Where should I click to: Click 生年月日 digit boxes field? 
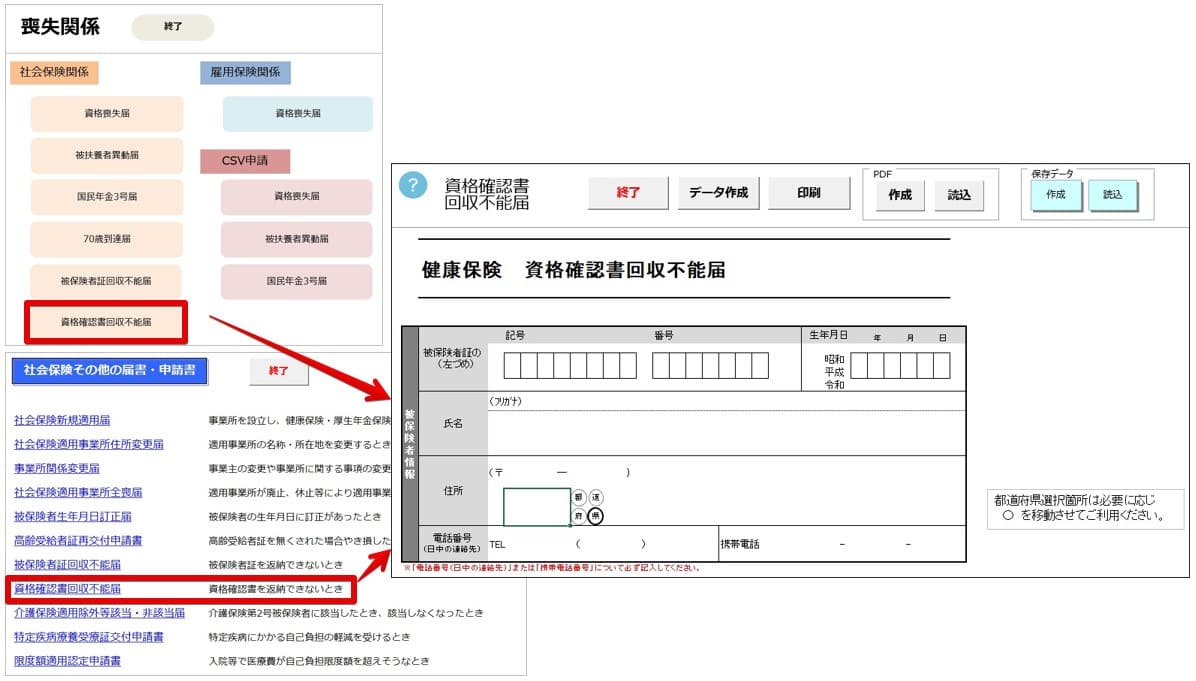tap(900, 366)
